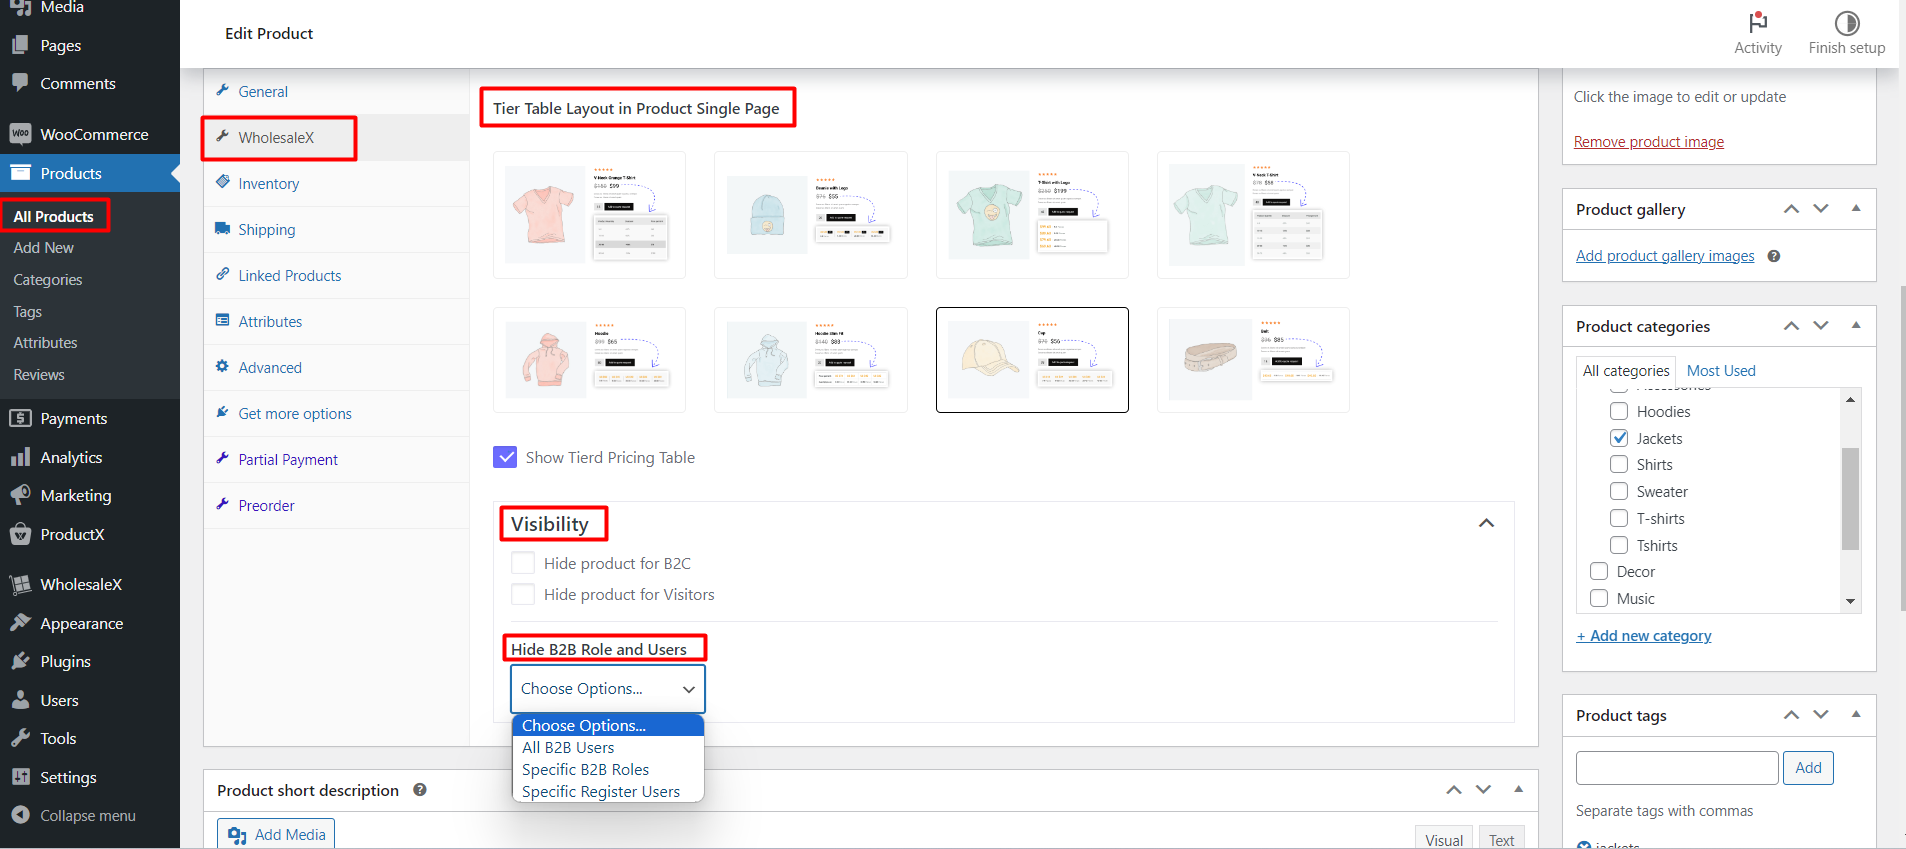Click the Add tag button
The image size is (1906, 849).
[1808, 768]
